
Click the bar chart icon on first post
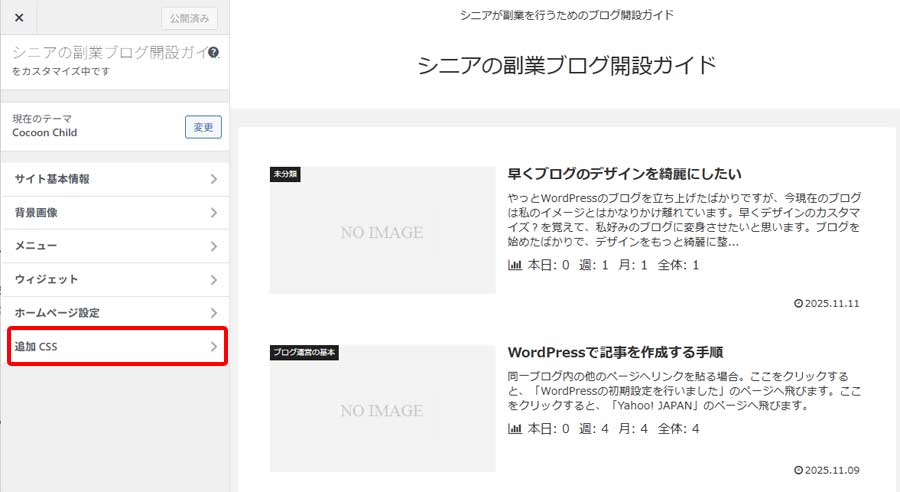515,266
